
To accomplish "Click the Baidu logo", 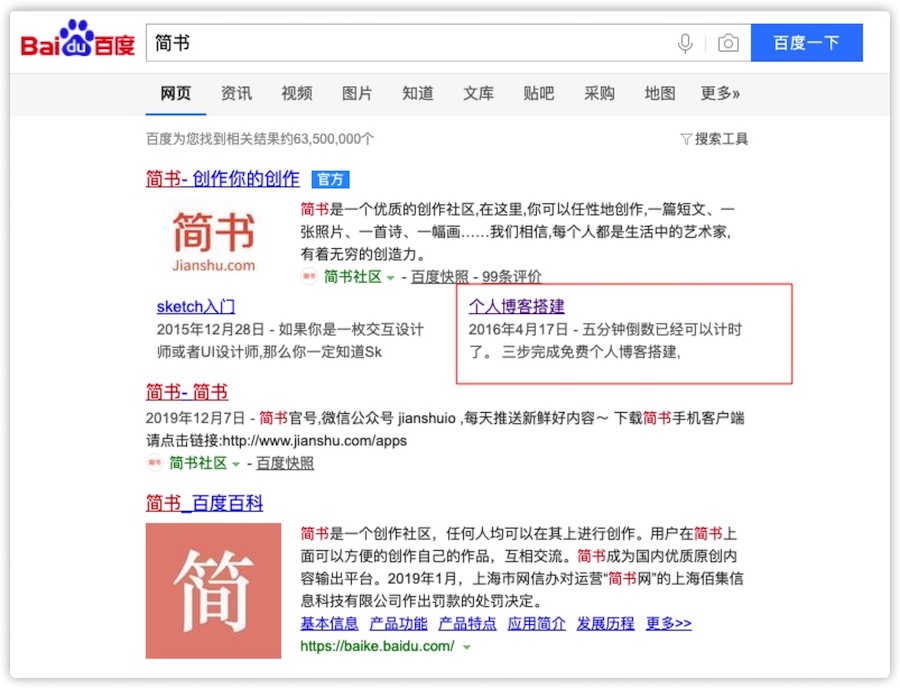I will coord(77,38).
